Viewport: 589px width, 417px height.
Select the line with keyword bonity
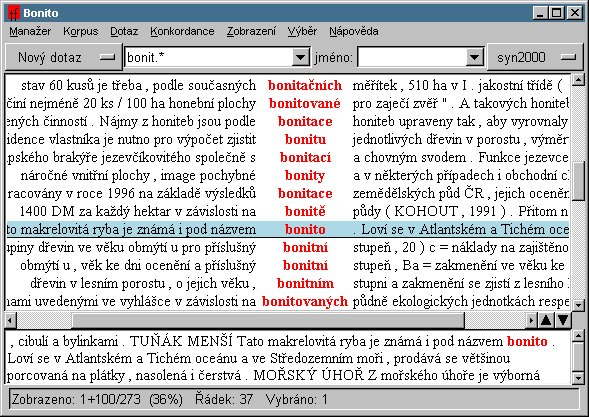pyautogui.click(x=288, y=175)
